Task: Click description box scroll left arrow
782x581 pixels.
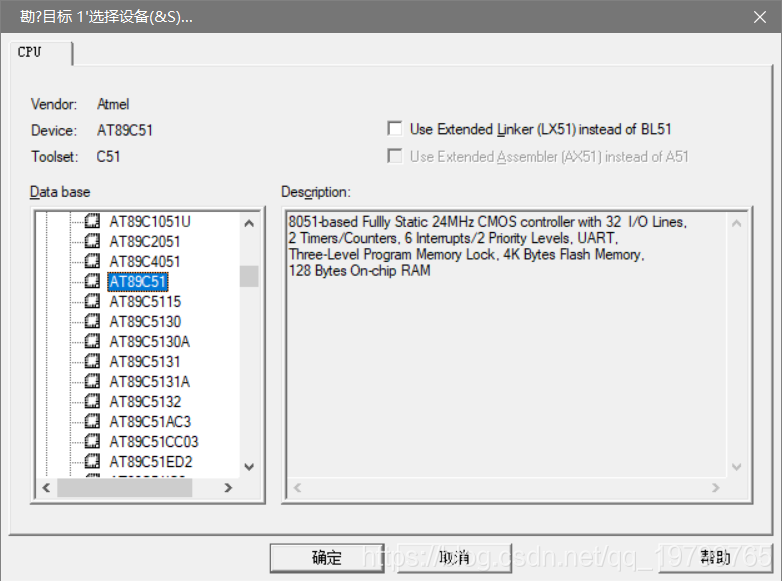Action: point(298,487)
